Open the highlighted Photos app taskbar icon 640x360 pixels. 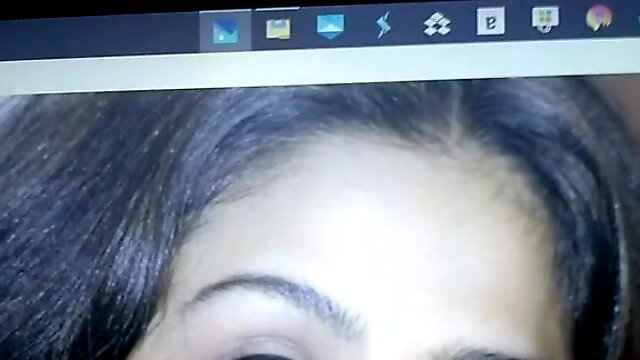[x=225, y=31]
